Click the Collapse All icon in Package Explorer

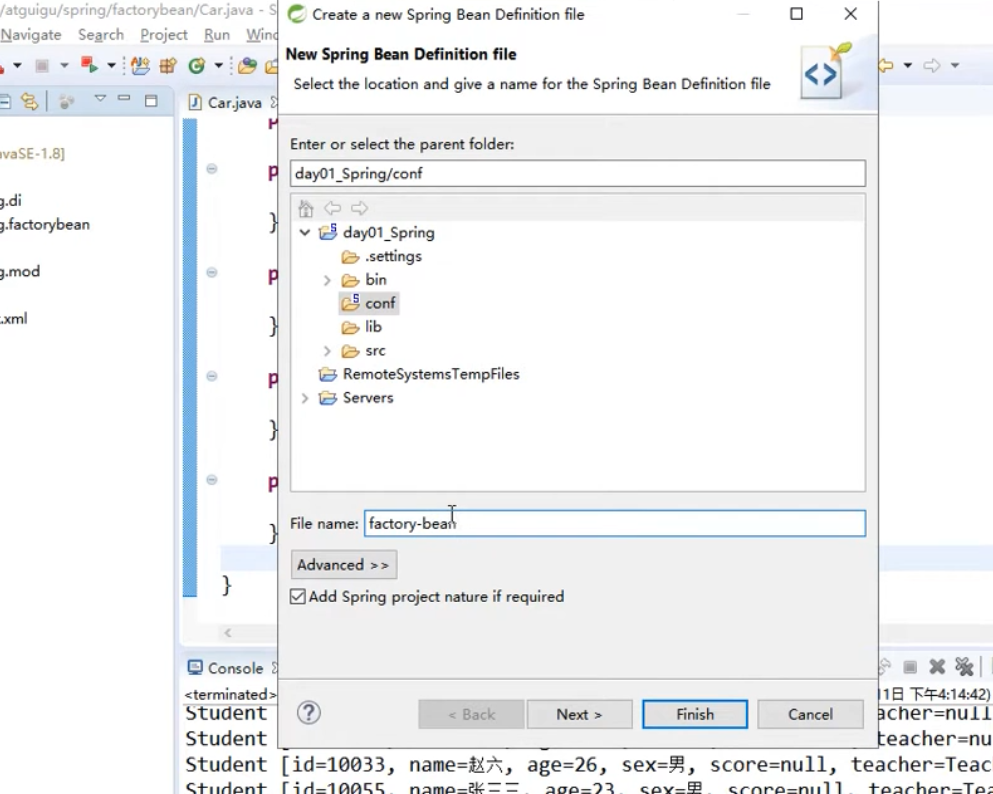pyautogui.click(x=5, y=101)
